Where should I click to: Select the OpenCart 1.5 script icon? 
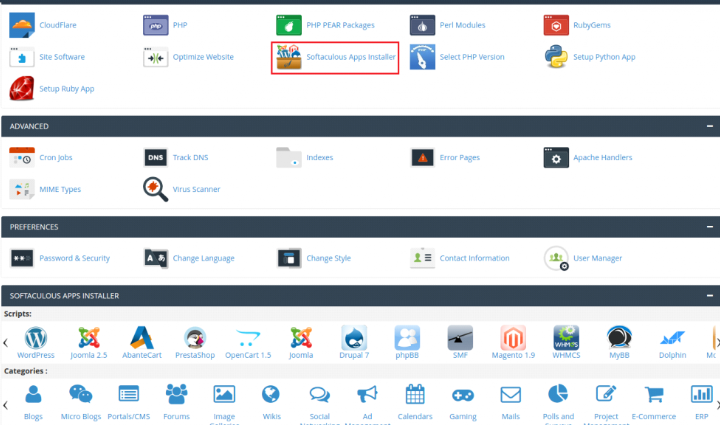click(248, 338)
